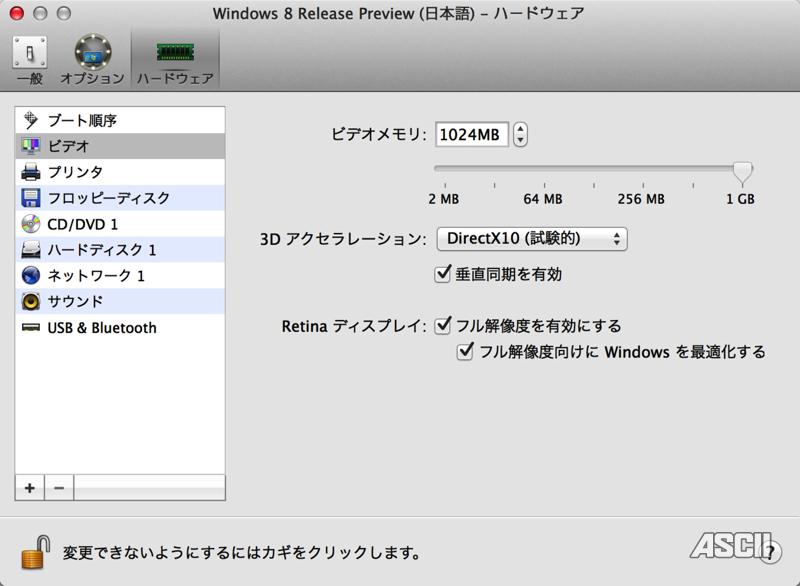800x586 pixels.
Task: Select ネットワーク 1 in the hardware list
Action: click(x=120, y=276)
